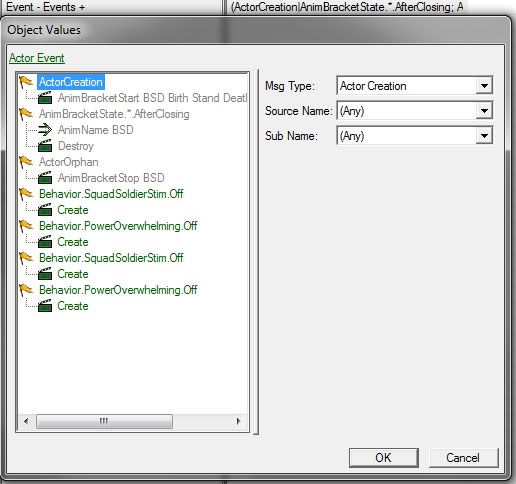Screen dimensions: 516x484
Task: Click the Sub Name label
Action: (x=291, y=136)
